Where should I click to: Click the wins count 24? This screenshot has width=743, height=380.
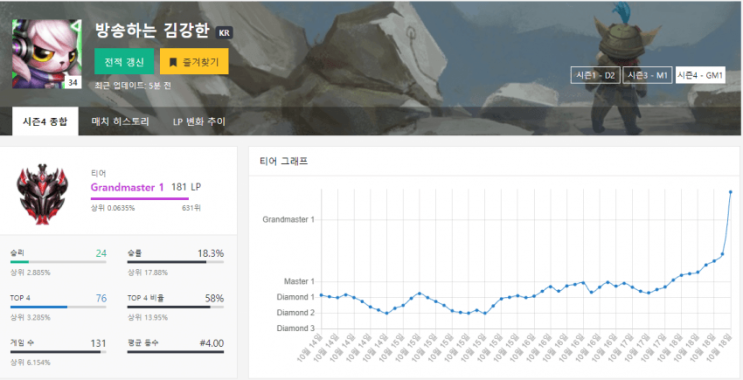pyautogui.click(x=101, y=253)
